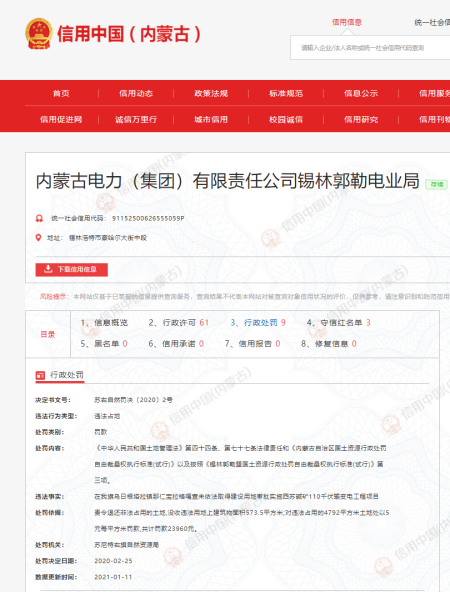This screenshot has width=450, height=592.
Task: Go to 城市信用 menu link
Action: (x=211, y=119)
